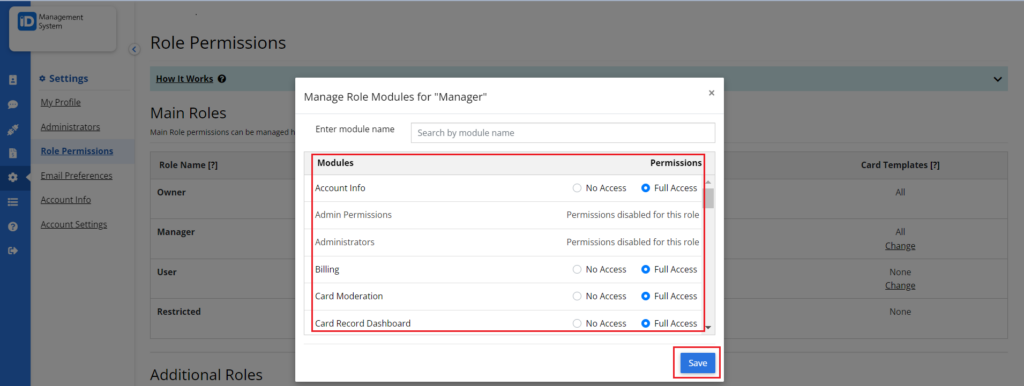1024x386 pixels.
Task: Click the How It Works help icon
Action: tap(222, 79)
